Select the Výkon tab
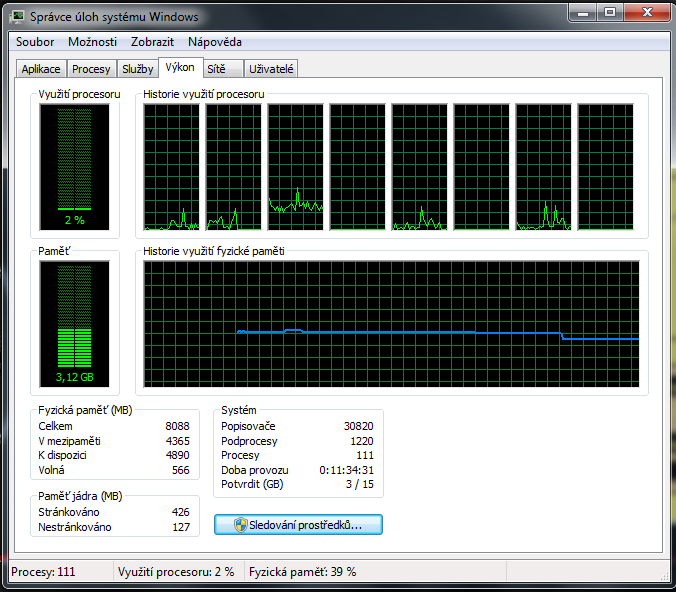The image size is (676, 592). point(180,68)
